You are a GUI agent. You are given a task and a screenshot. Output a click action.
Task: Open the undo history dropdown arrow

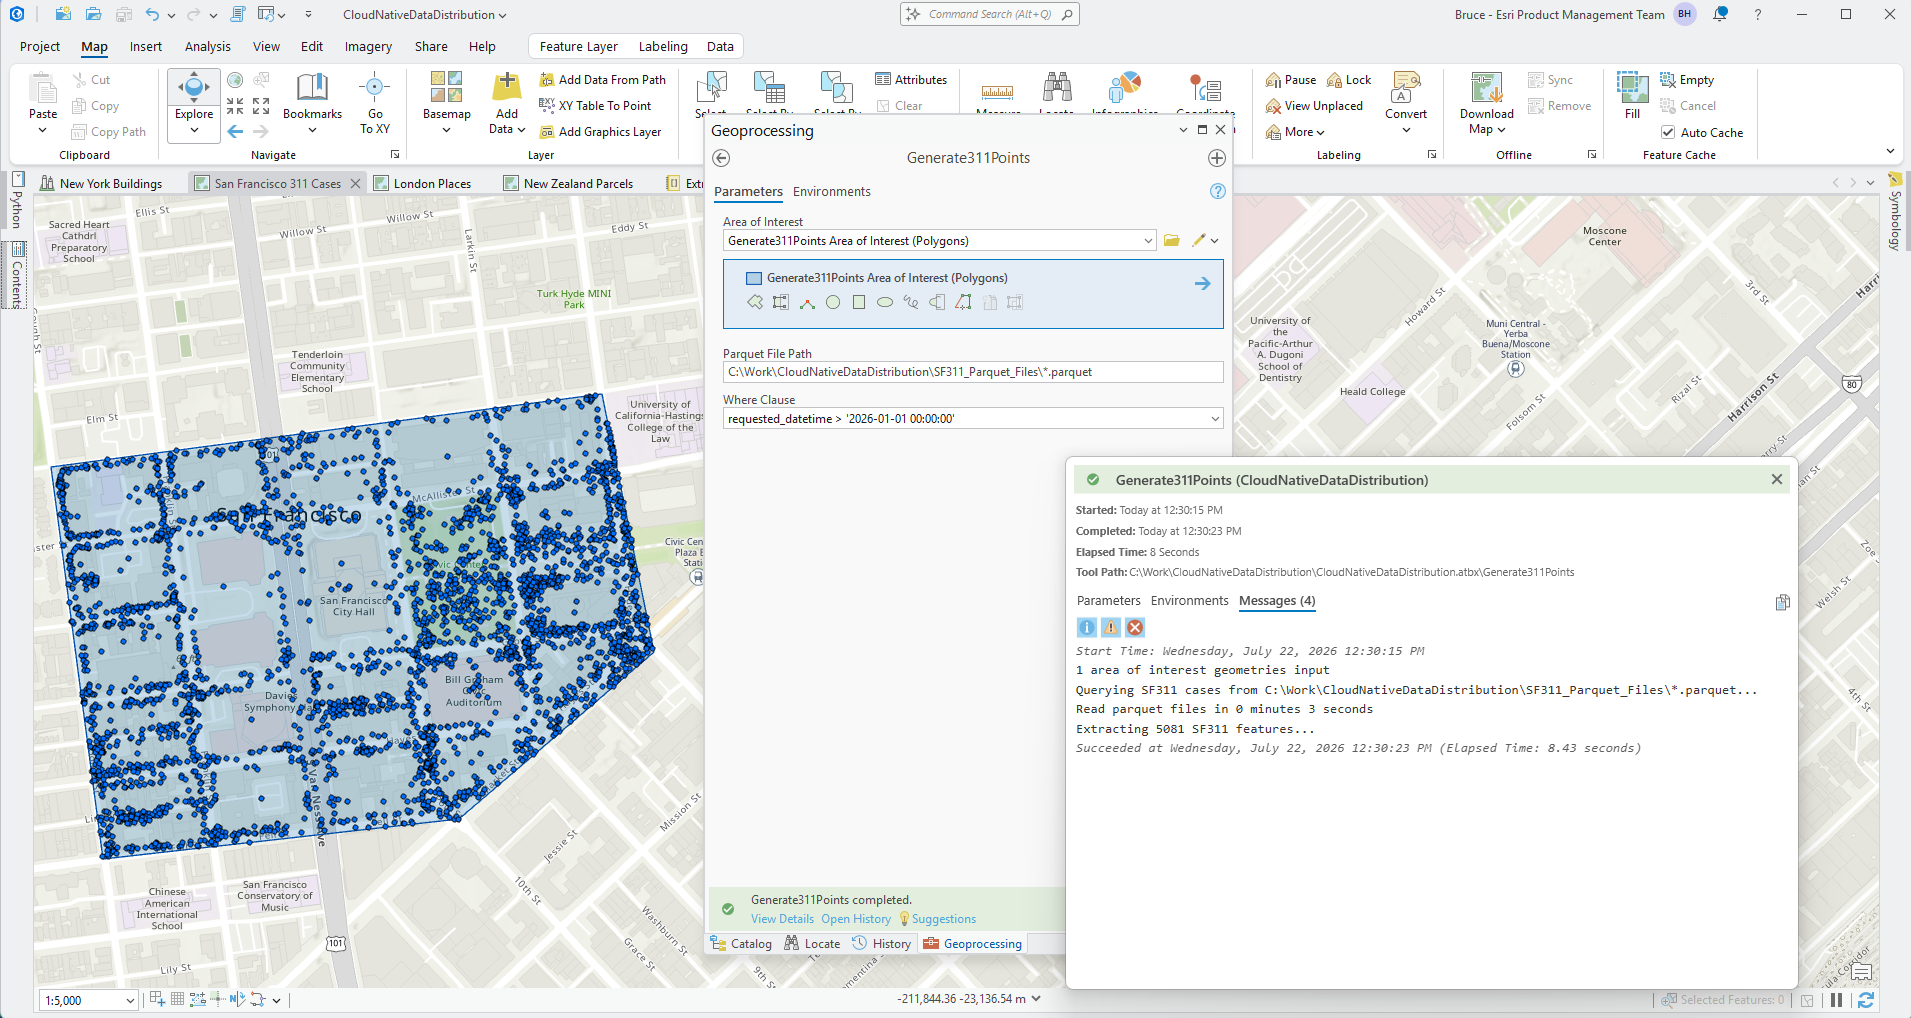pyautogui.click(x=171, y=15)
